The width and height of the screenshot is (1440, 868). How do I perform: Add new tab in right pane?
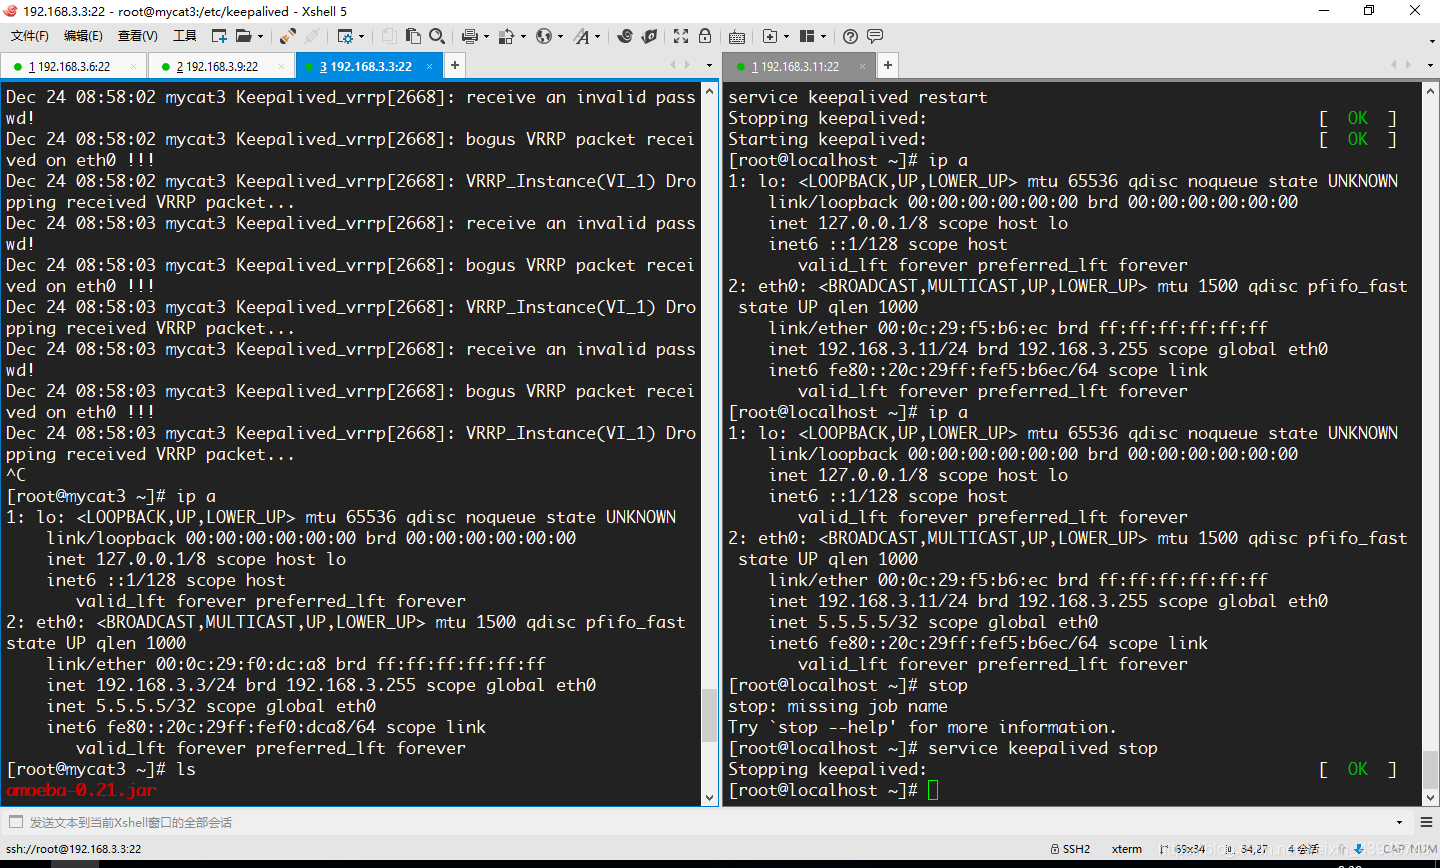pos(887,65)
